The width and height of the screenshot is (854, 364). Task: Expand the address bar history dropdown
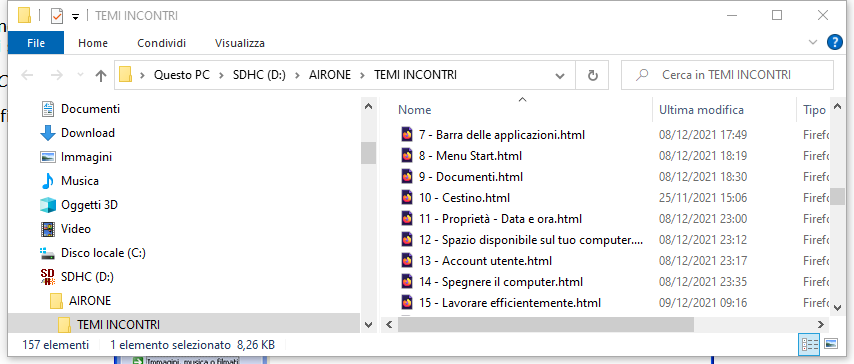click(559, 76)
